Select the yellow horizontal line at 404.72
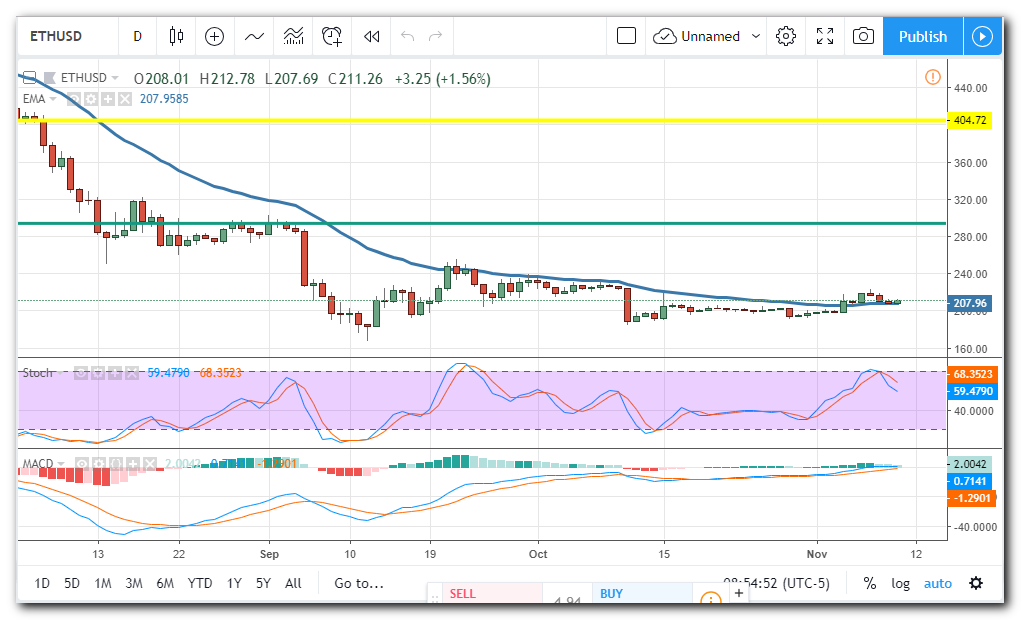This screenshot has height=620, width=1021. click(x=482, y=120)
